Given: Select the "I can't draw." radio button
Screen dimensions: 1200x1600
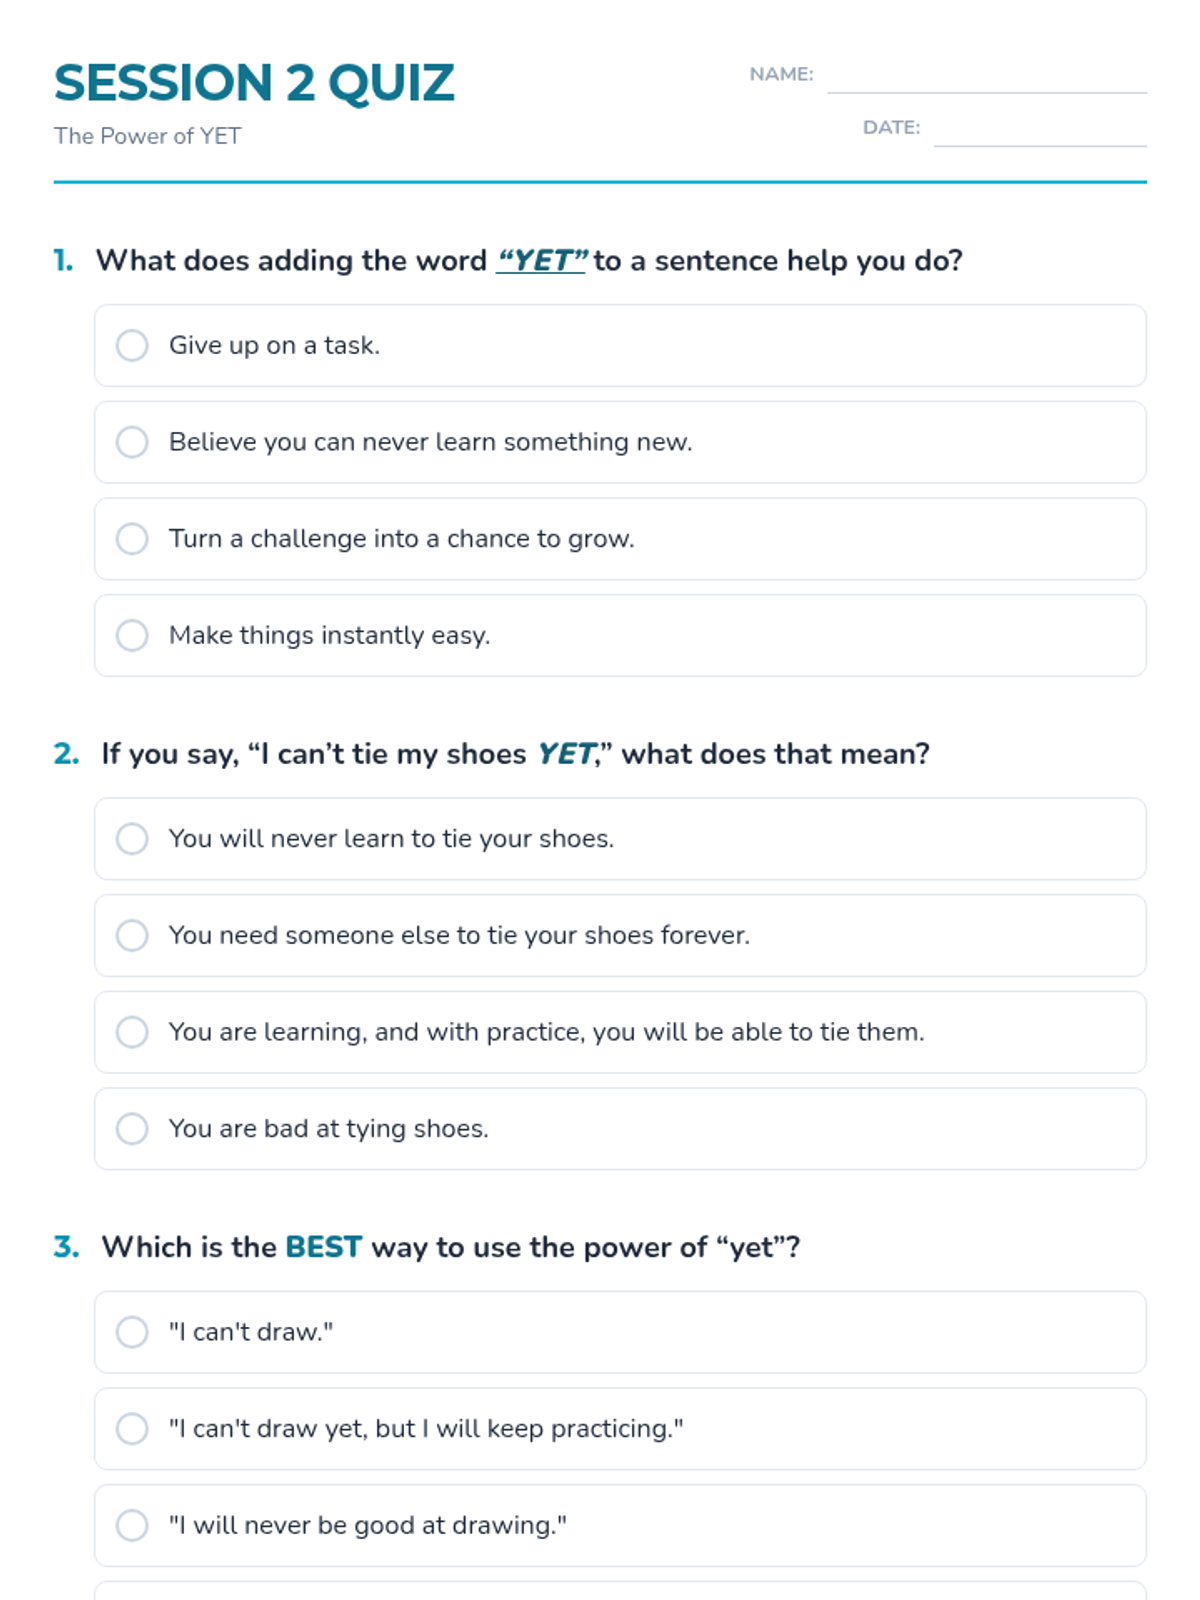Looking at the screenshot, I should [132, 1332].
